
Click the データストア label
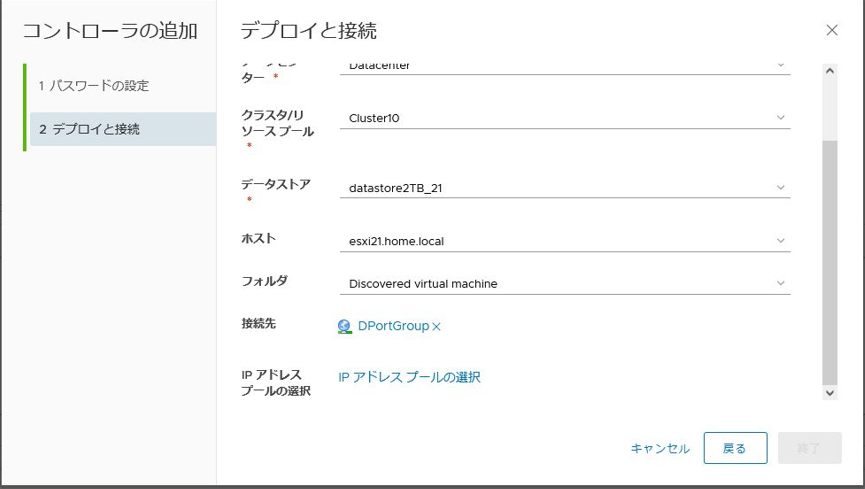point(276,184)
